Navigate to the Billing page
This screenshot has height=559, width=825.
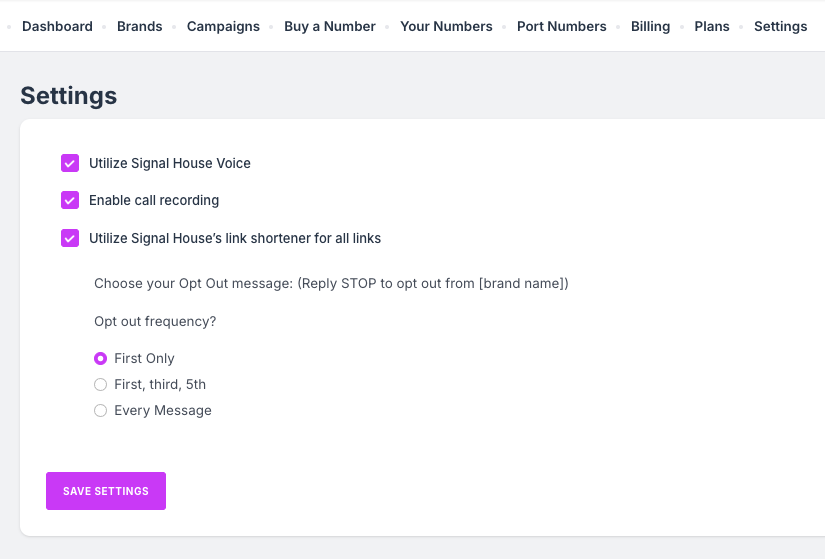(x=650, y=26)
